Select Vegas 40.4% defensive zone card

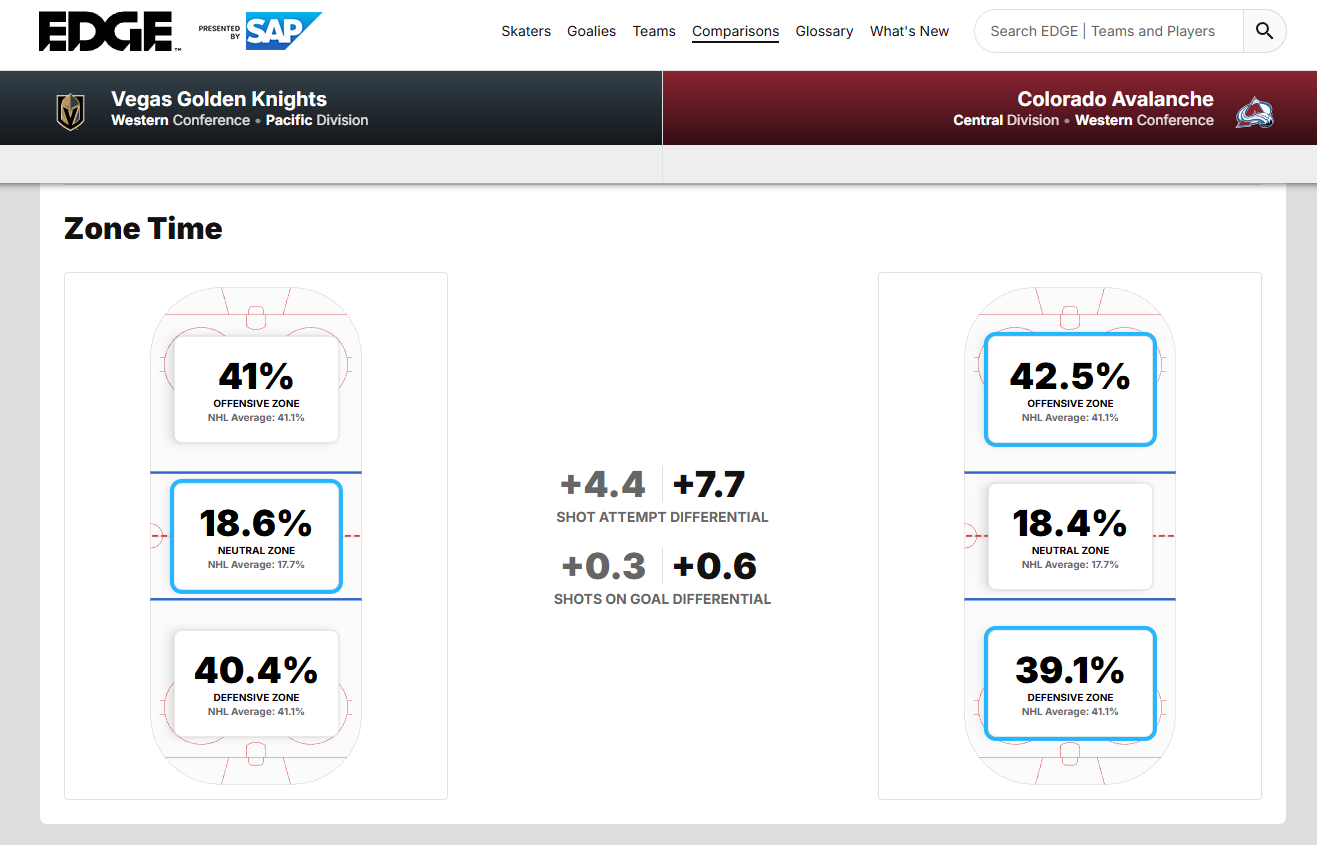point(256,683)
